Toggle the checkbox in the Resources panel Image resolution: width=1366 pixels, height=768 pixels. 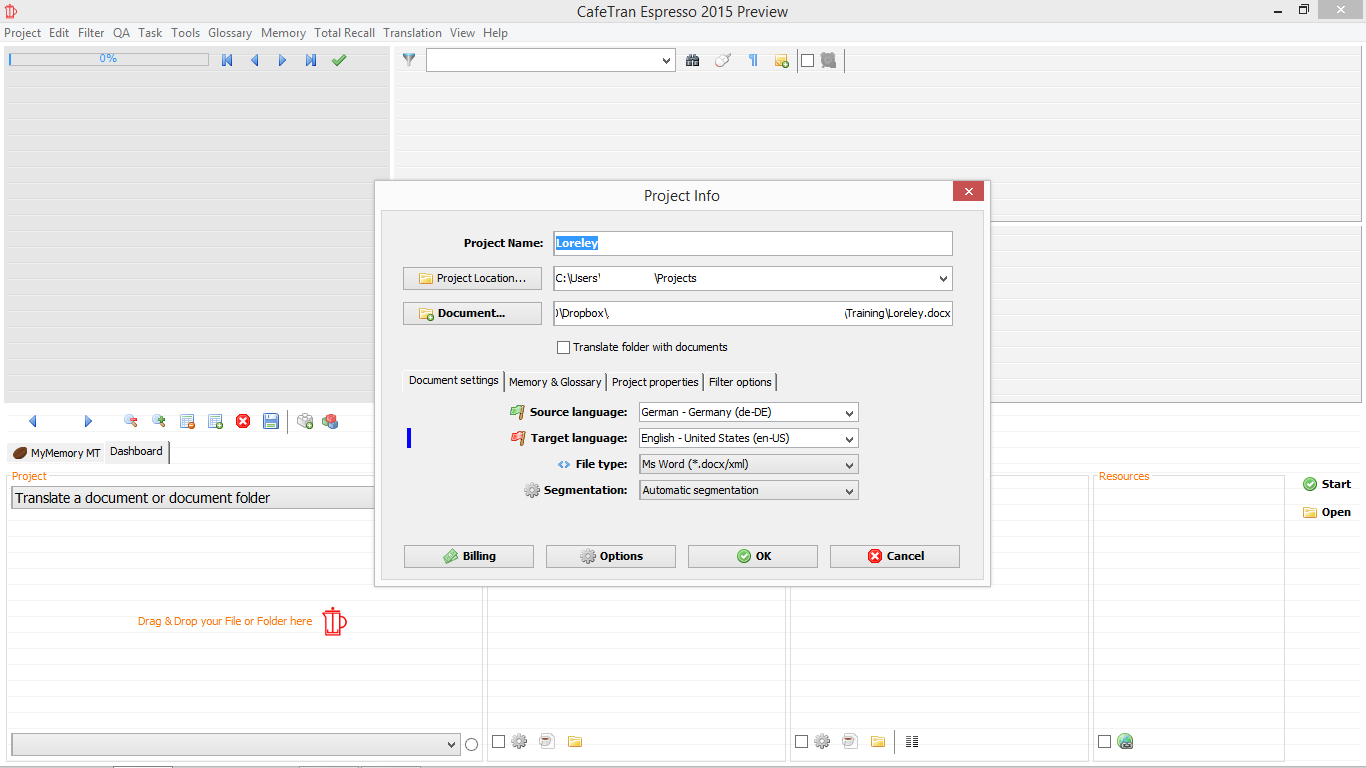coord(1104,742)
